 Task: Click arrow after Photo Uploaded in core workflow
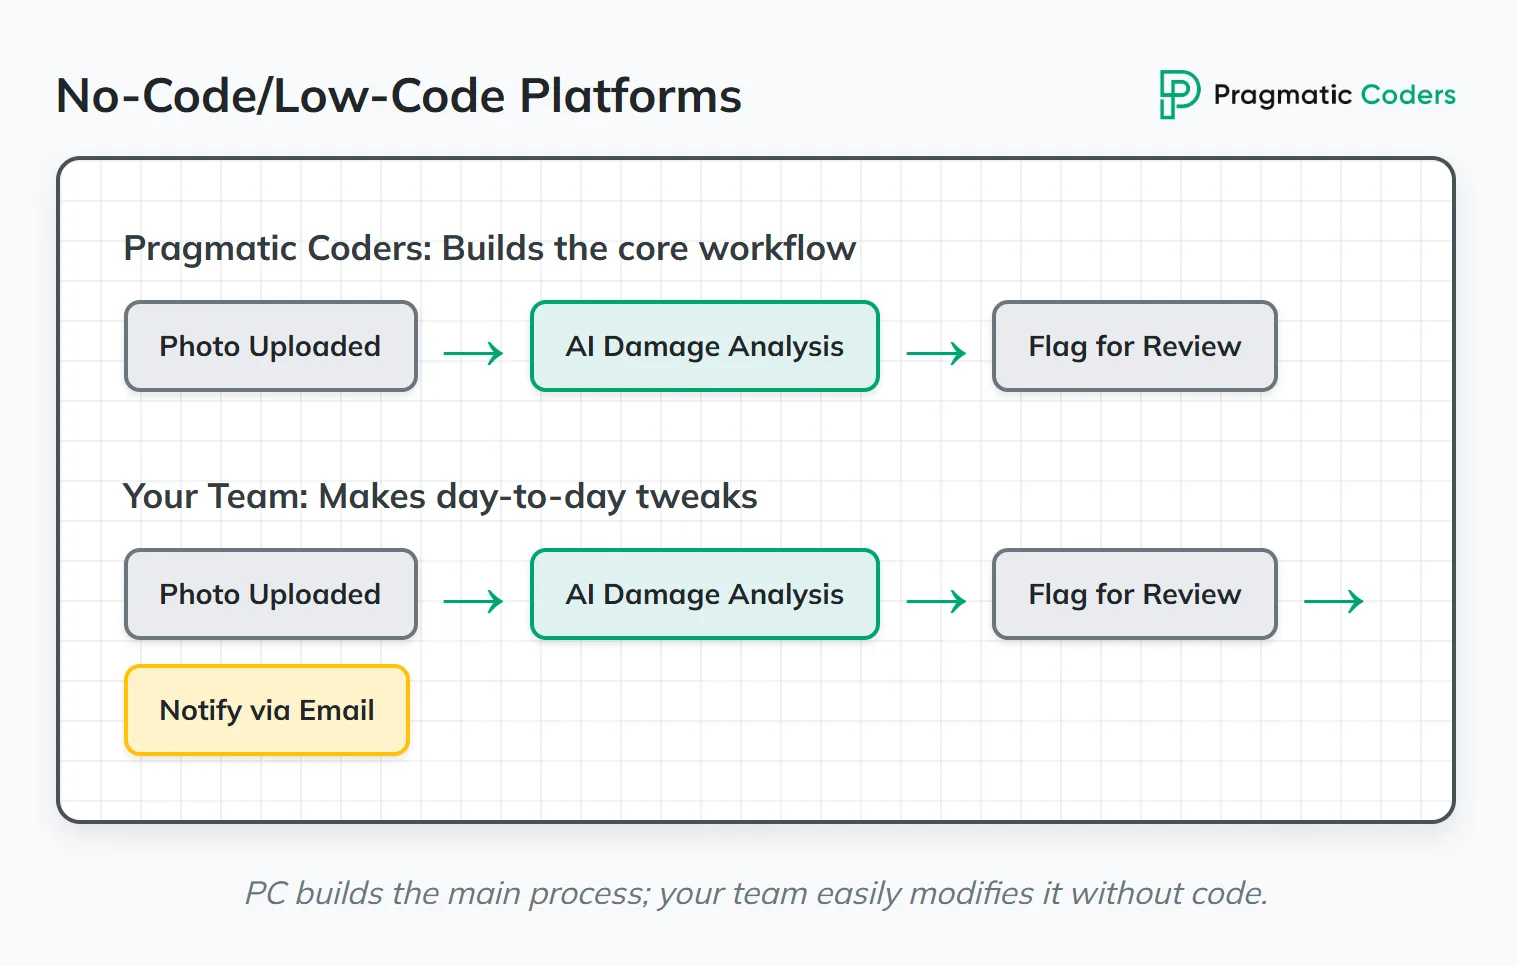click(x=473, y=353)
